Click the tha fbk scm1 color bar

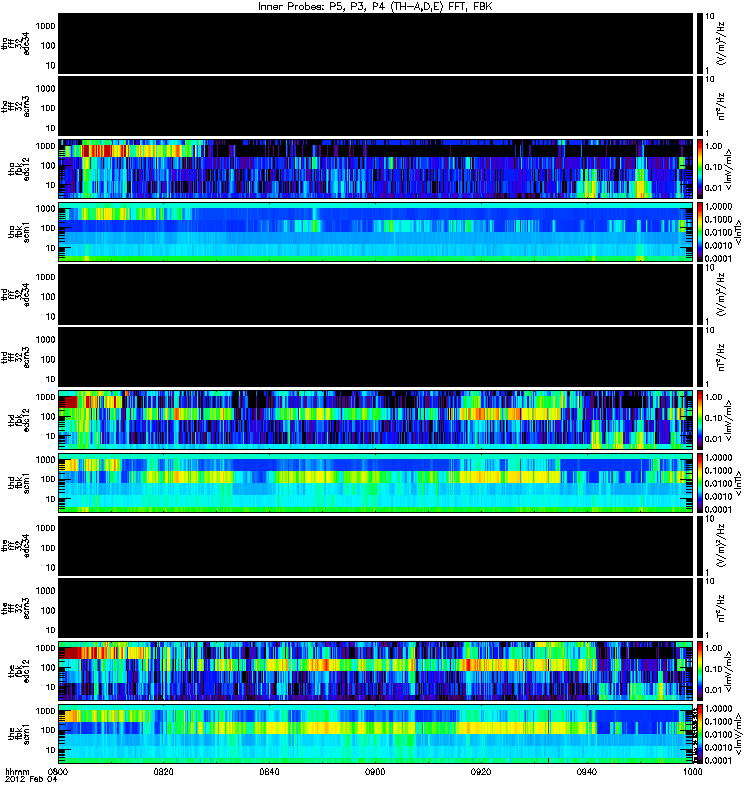(700, 232)
